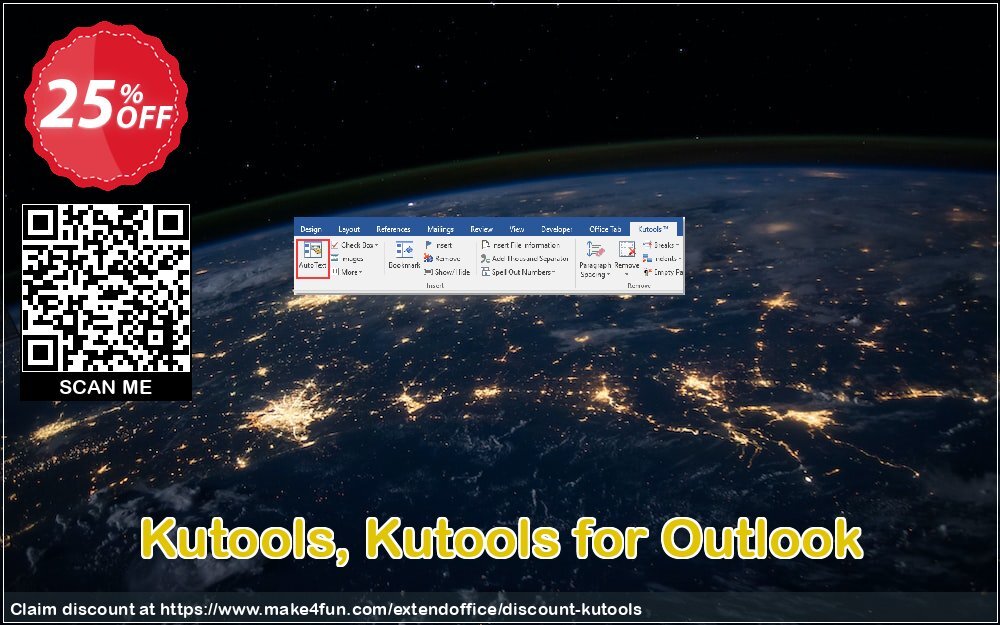The height and width of the screenshot is (625, 1000).
Task: Click Empty Paragraphs removal option
Action: coord(663,272)
